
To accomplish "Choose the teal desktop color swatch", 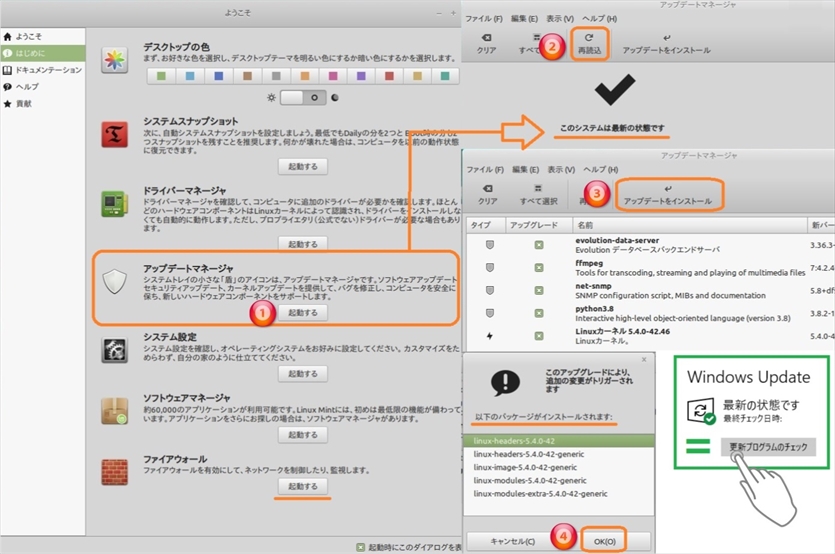I will click(445, 76).
